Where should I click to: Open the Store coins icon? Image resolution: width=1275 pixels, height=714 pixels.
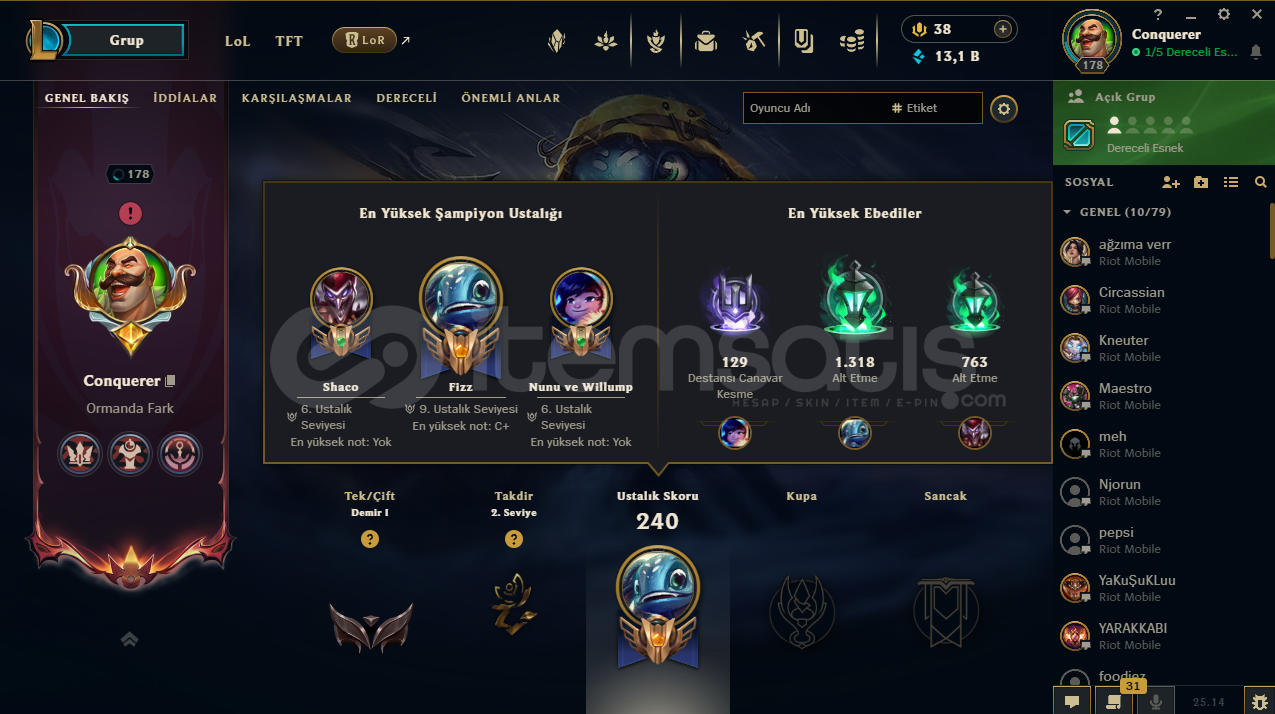852,41
